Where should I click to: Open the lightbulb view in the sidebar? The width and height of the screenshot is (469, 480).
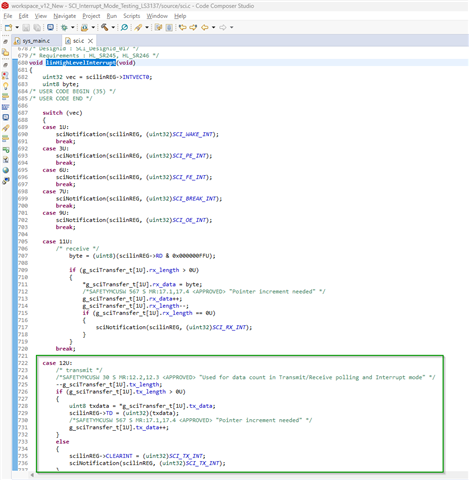click(x=6, y=86)
